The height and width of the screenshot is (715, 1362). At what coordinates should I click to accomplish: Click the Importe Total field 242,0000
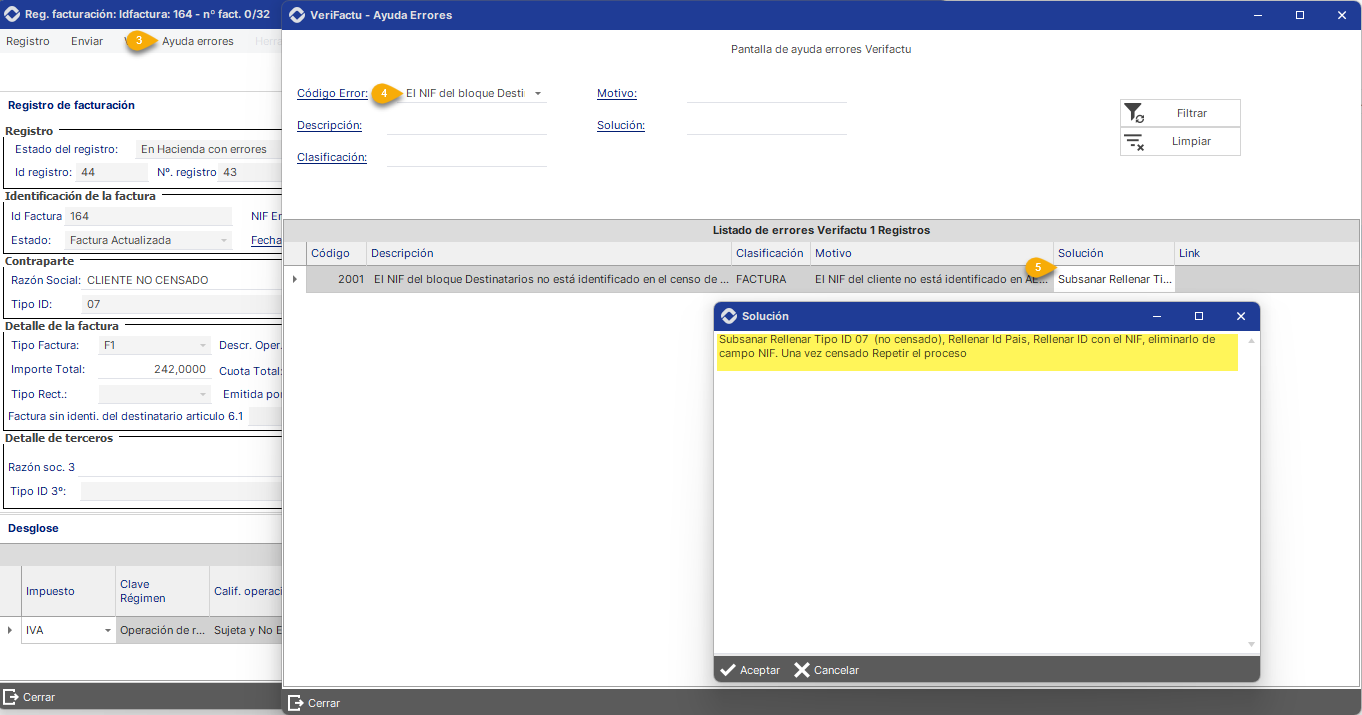pos(154,370)
